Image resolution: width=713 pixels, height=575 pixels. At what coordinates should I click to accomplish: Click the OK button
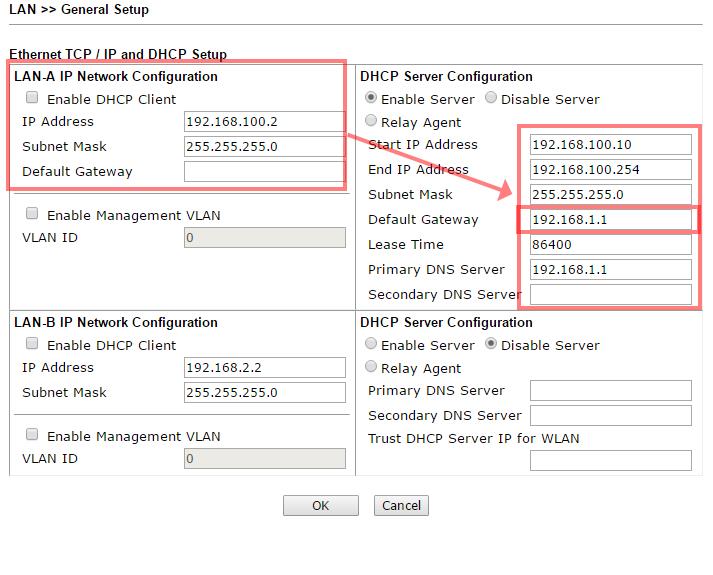click(x=320, y=505)
